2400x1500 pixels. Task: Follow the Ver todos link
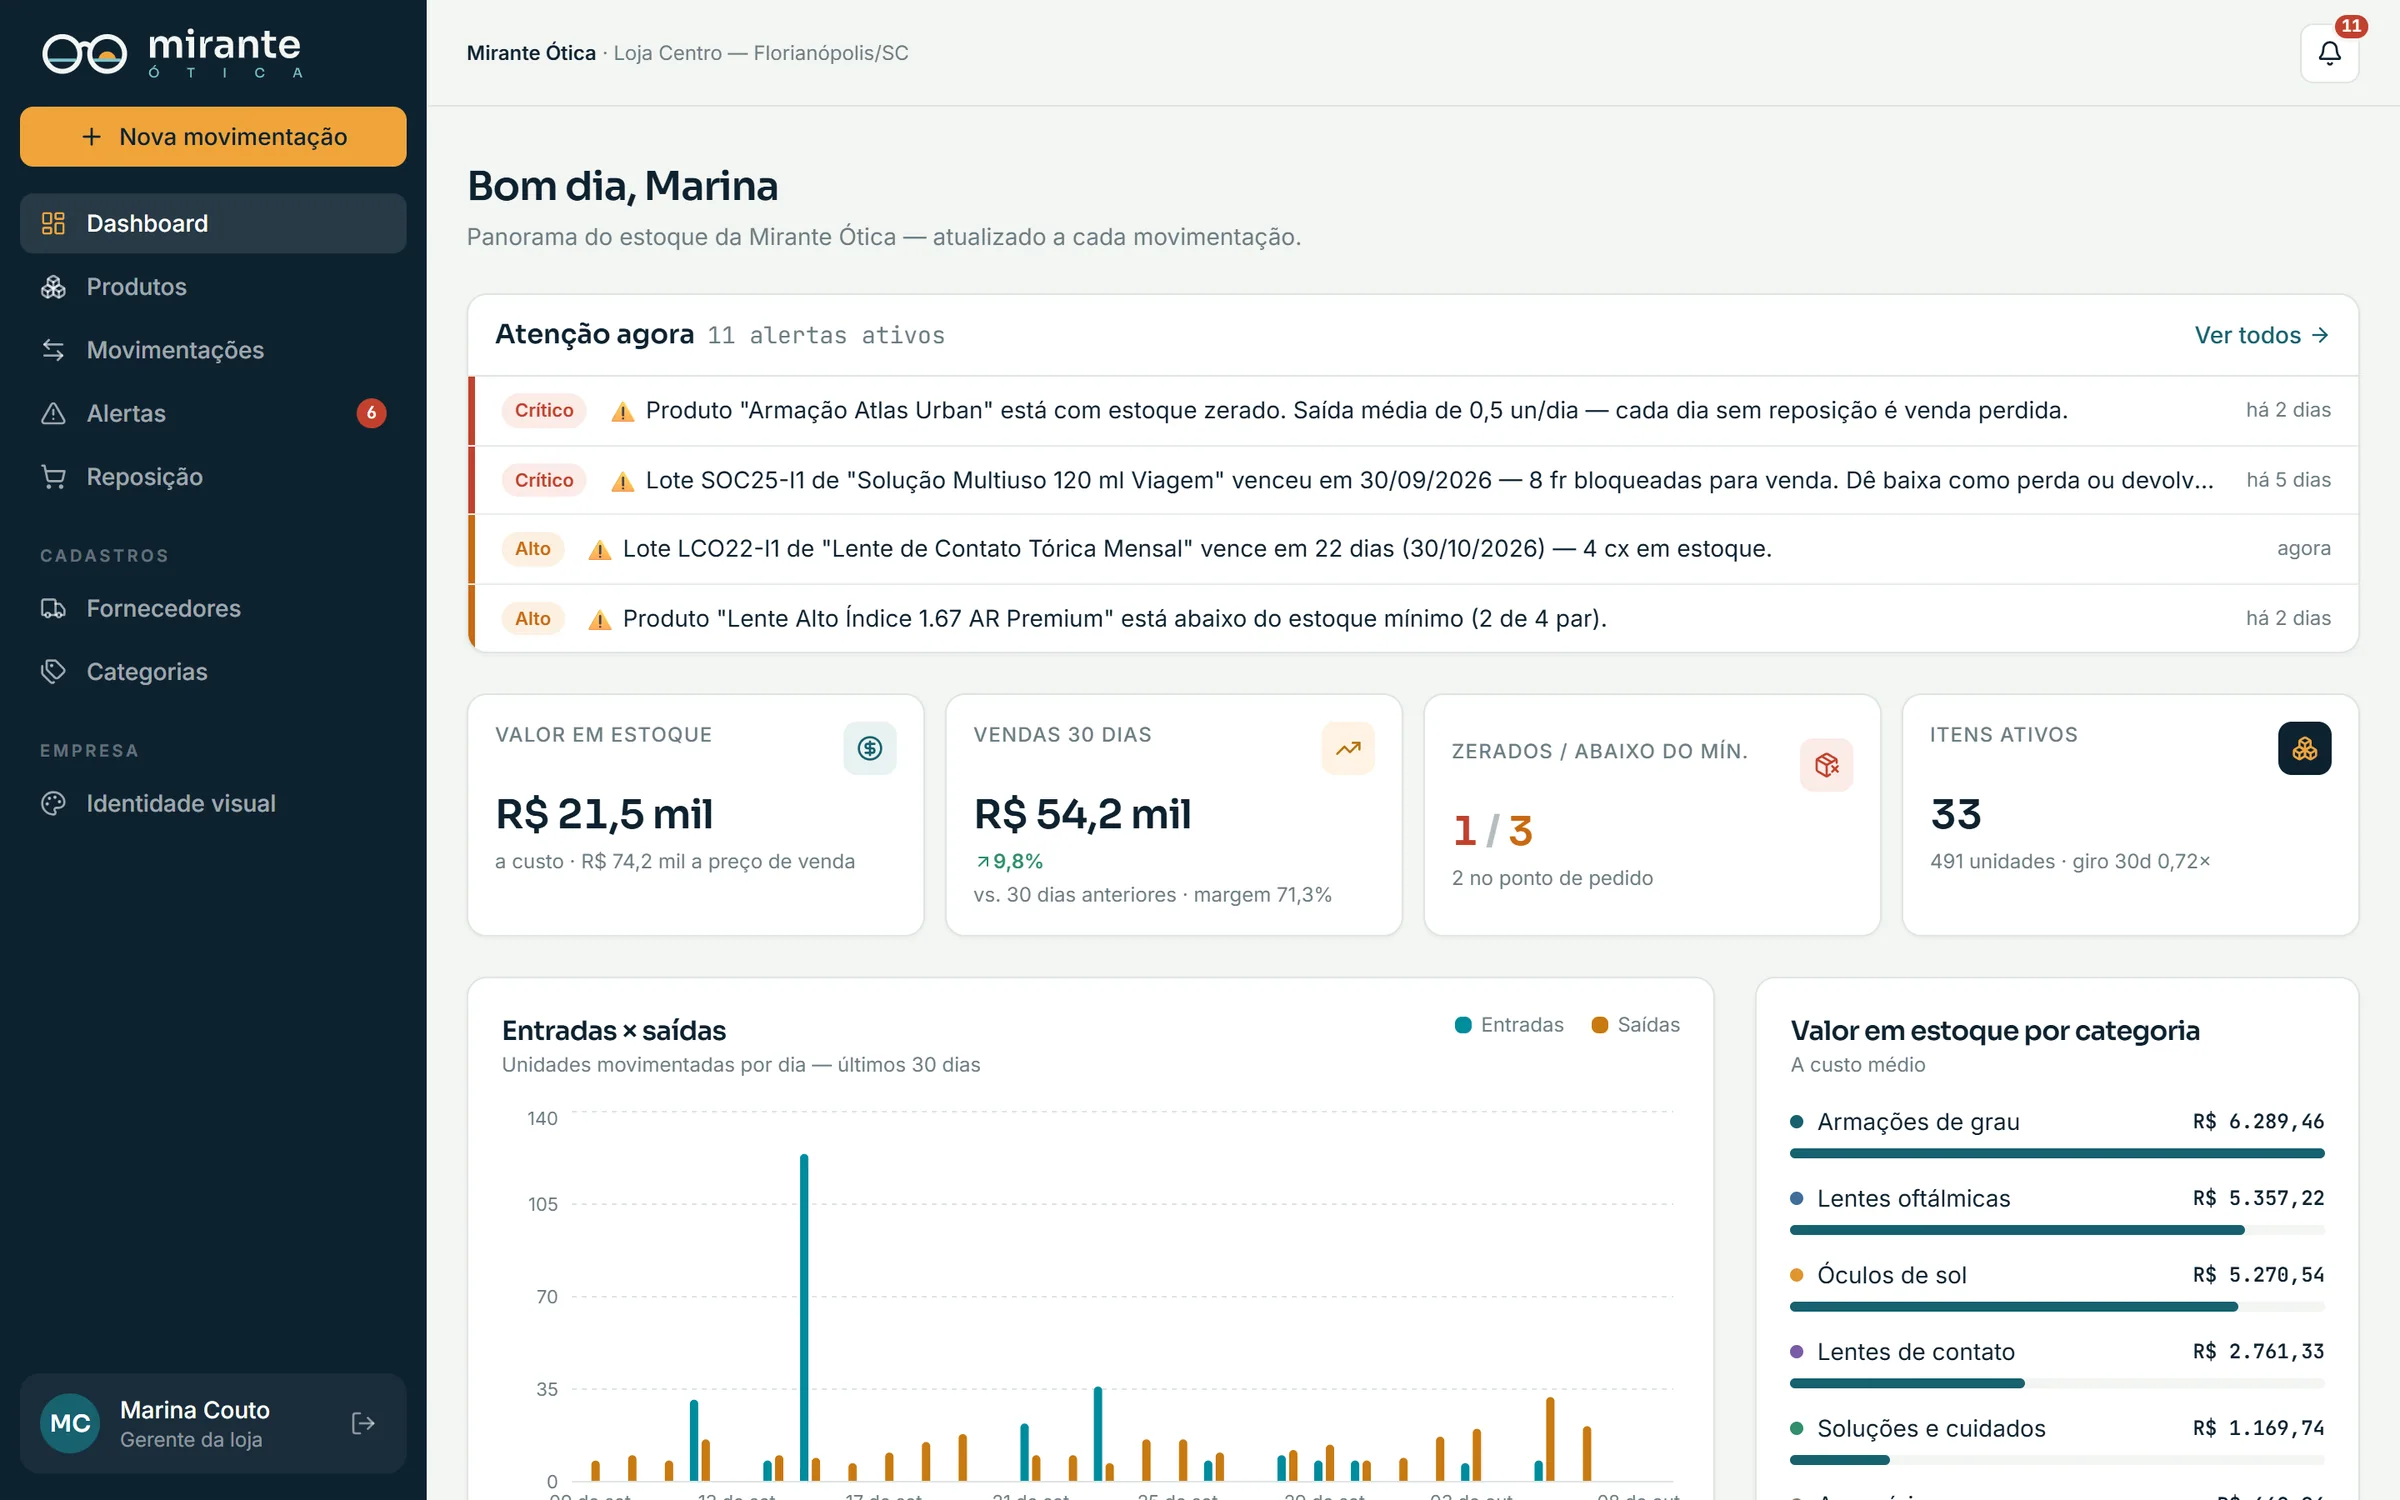(x=2262, y=335)
